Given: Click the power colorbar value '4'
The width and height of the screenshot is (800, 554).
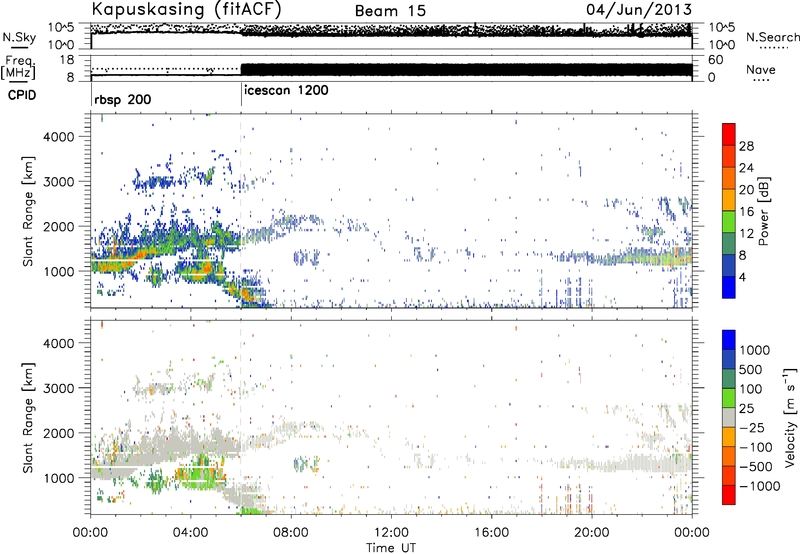Looking at the screenshot, I should [743, 277].
